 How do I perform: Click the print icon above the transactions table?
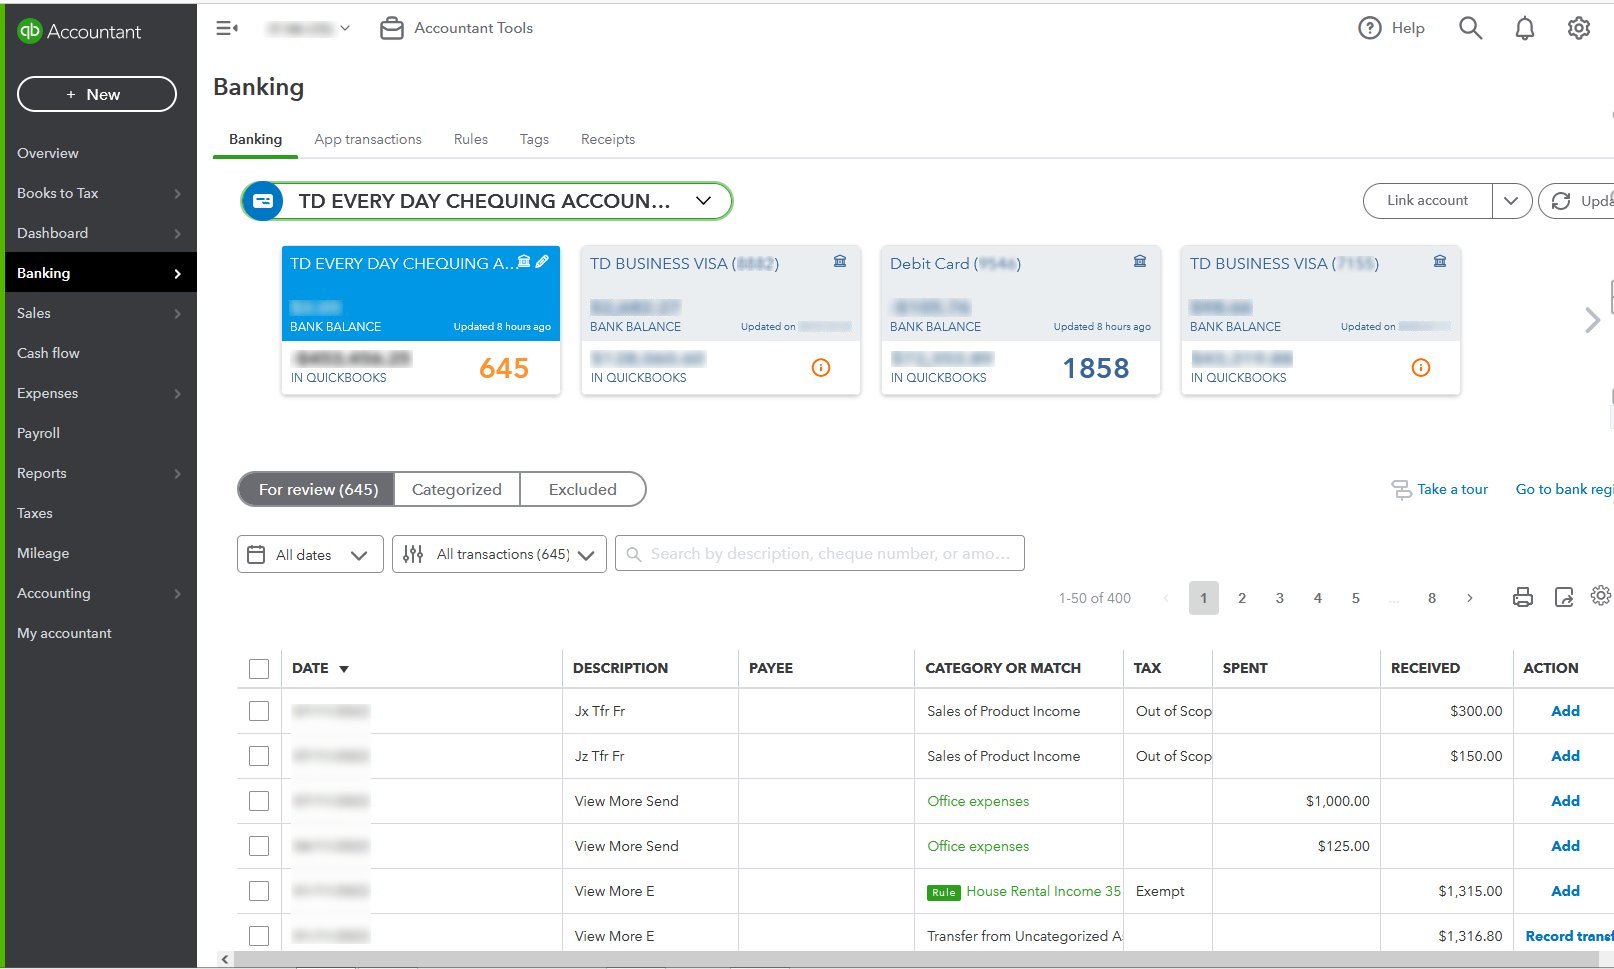(x=1523, y=596)
